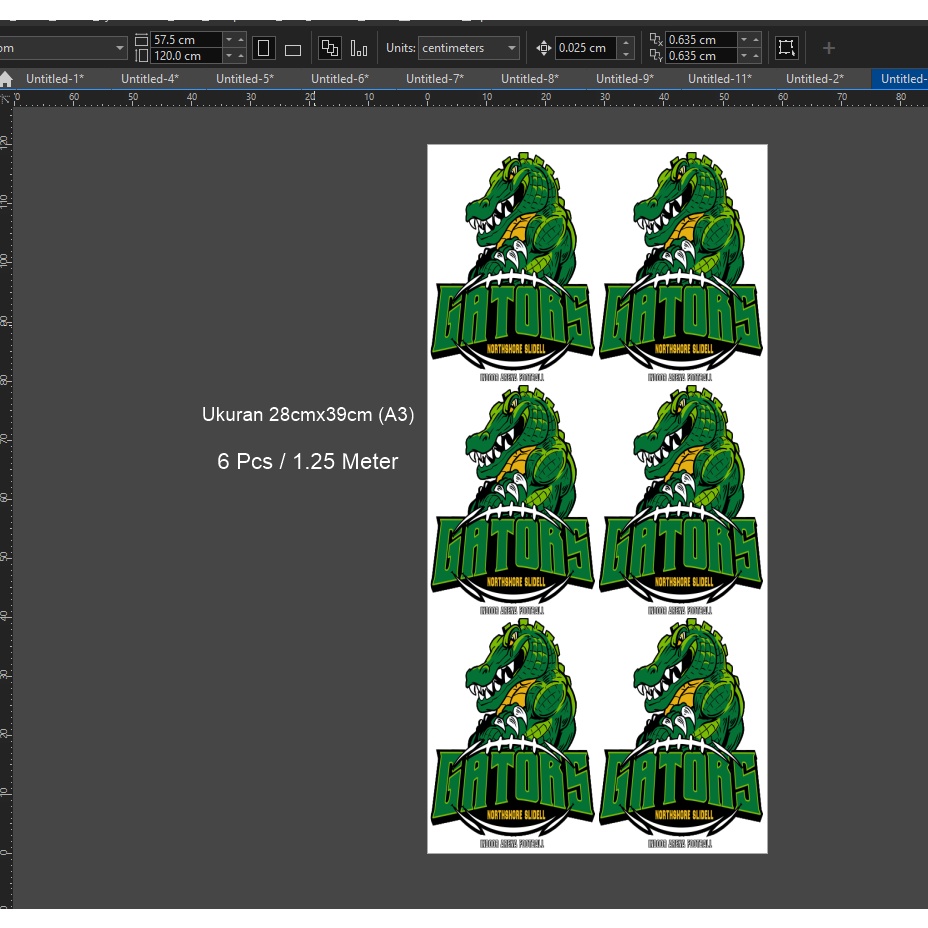Click the duplicate distance X icon
The height and width of the screenshot is (928, 928).
tap(655, 39)
